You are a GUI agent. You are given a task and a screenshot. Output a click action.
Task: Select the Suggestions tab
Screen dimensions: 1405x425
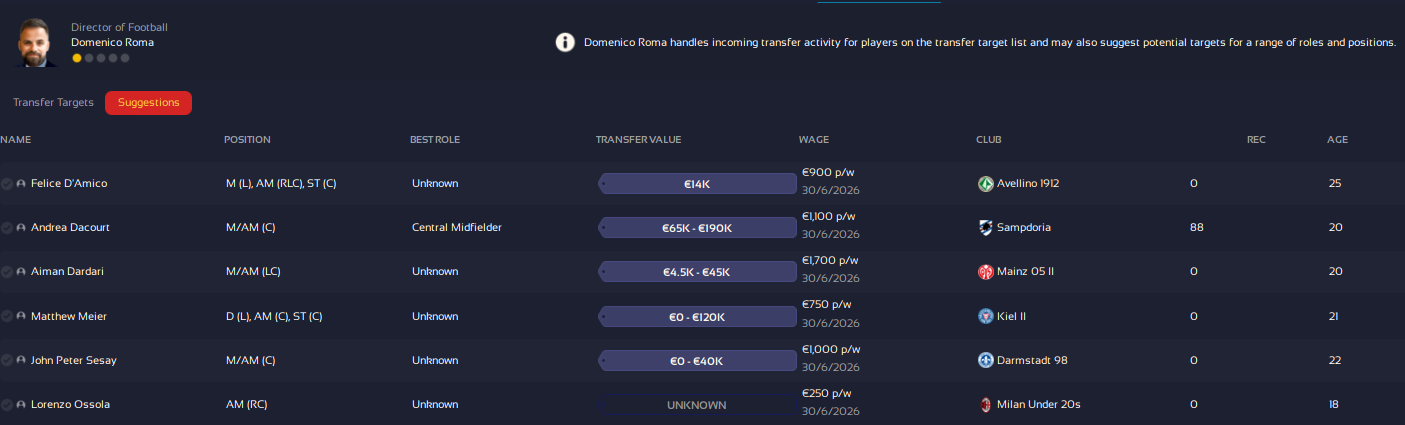[148, 103]
